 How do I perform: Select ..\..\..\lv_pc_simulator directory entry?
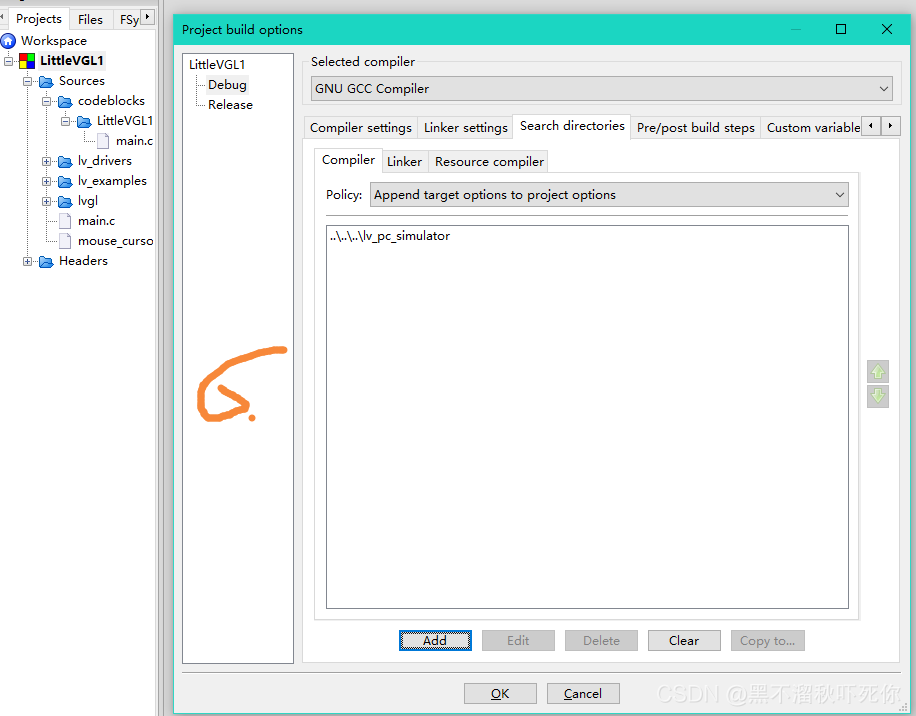tap(390, 236)
